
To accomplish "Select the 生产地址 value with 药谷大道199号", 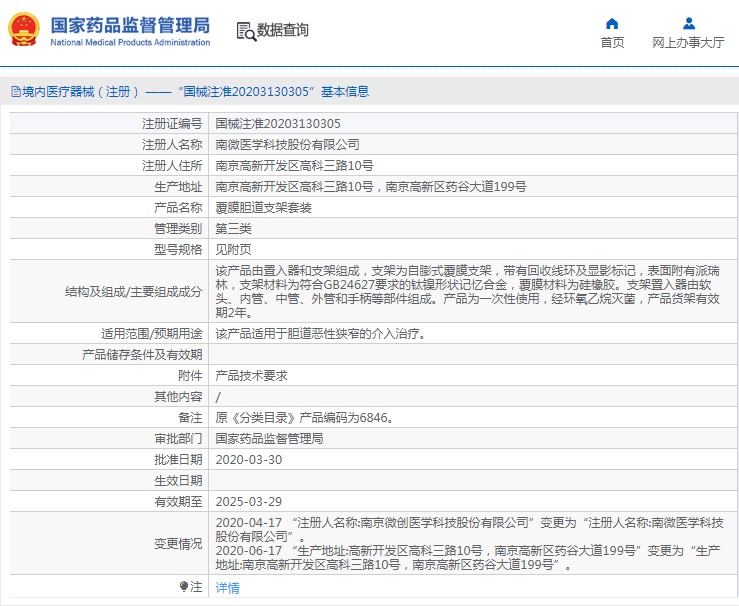I will coord(371,187).
